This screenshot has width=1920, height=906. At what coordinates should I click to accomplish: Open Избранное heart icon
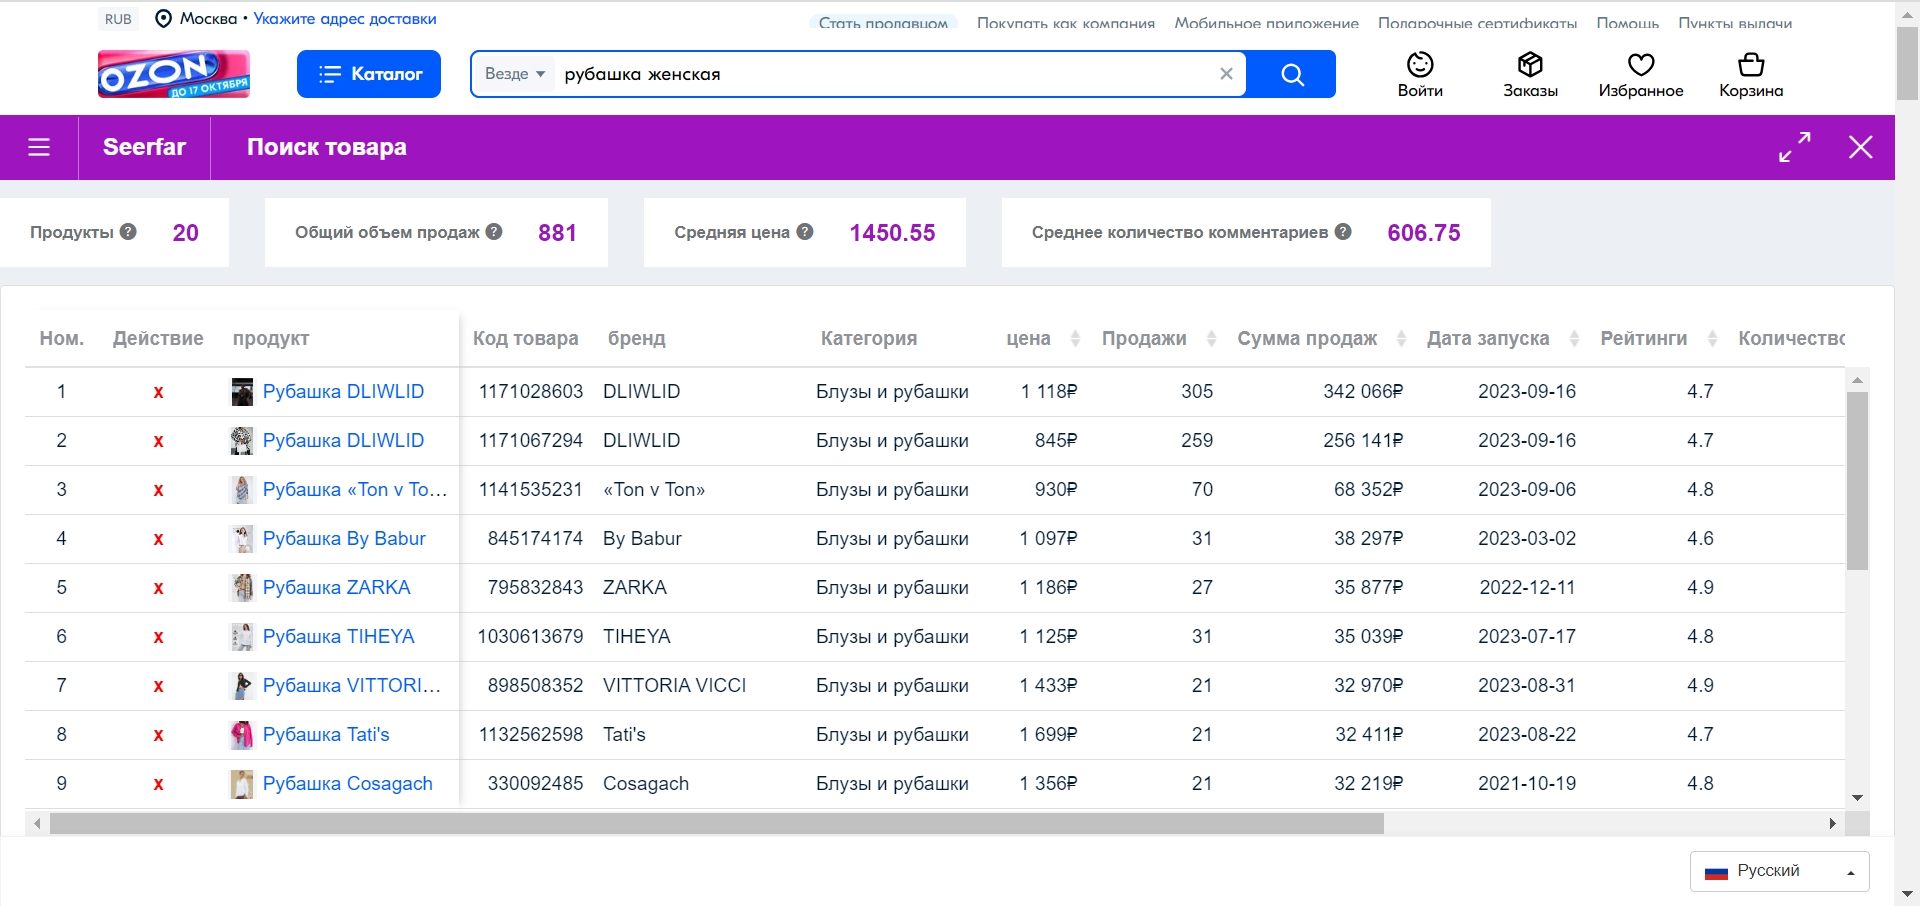click(x=1641, y=64)
